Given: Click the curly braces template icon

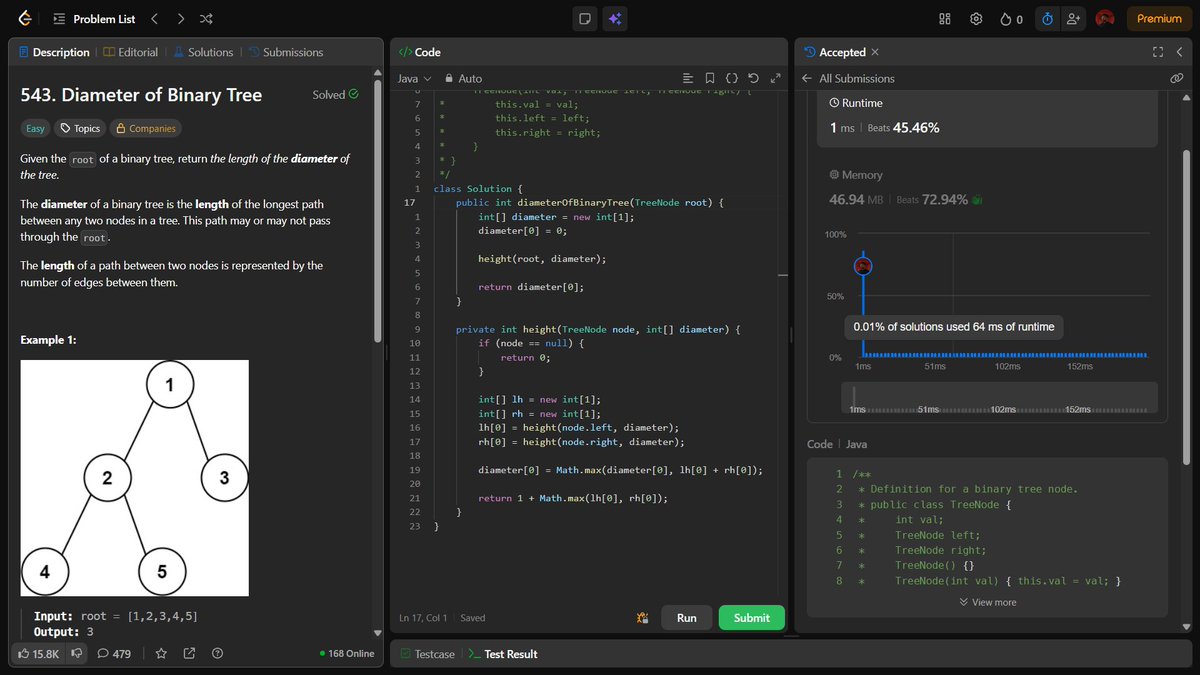Looking at the screenshot, I should pos(731,78).
